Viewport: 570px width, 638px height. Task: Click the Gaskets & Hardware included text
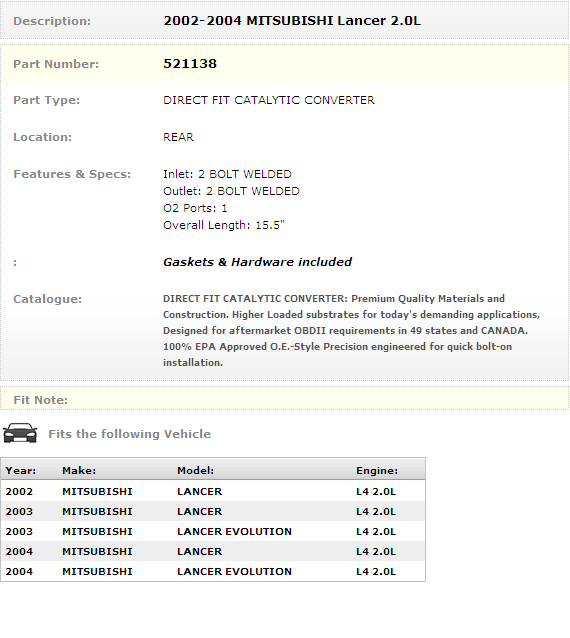coord(258,262)
